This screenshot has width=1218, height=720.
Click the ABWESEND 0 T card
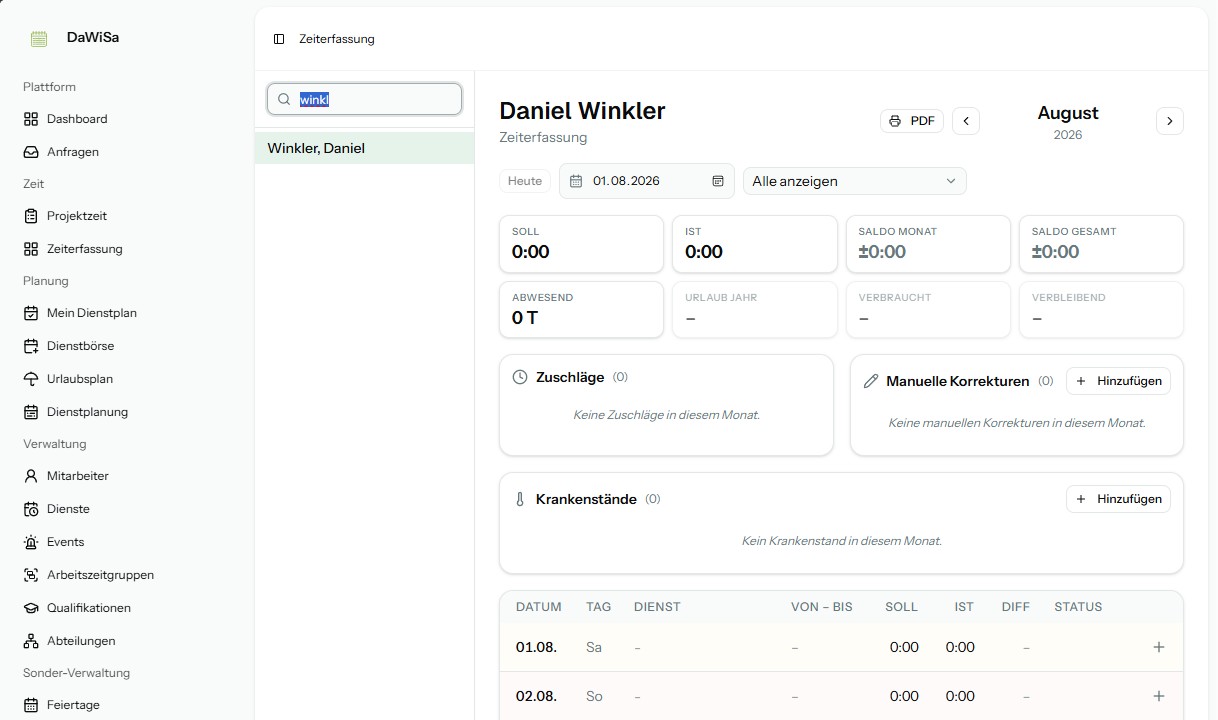coord(581,310)
